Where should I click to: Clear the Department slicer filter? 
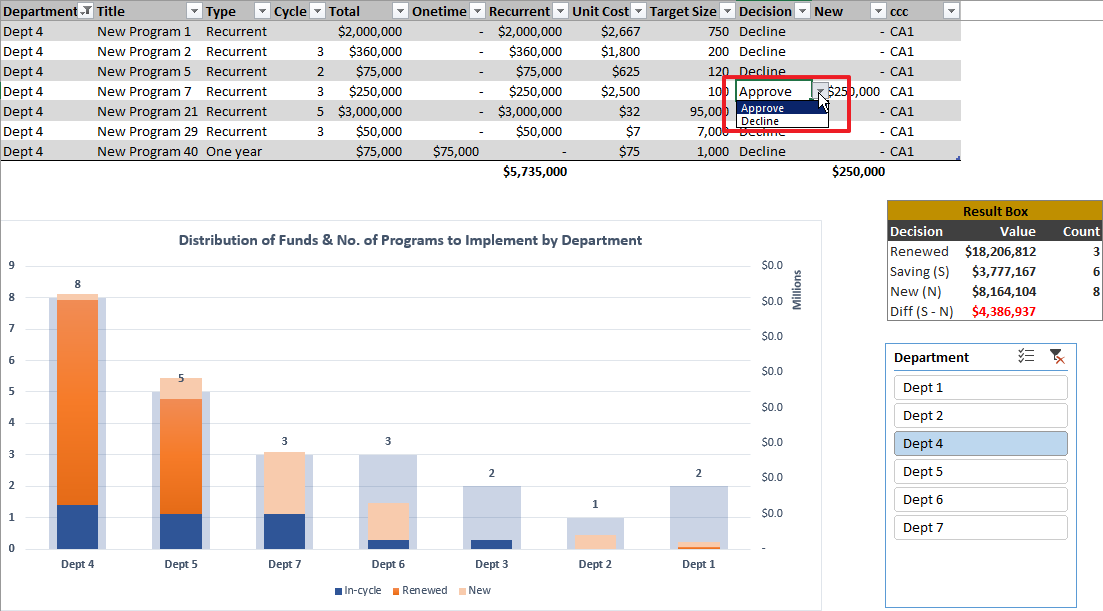(x=1056, y=356)
